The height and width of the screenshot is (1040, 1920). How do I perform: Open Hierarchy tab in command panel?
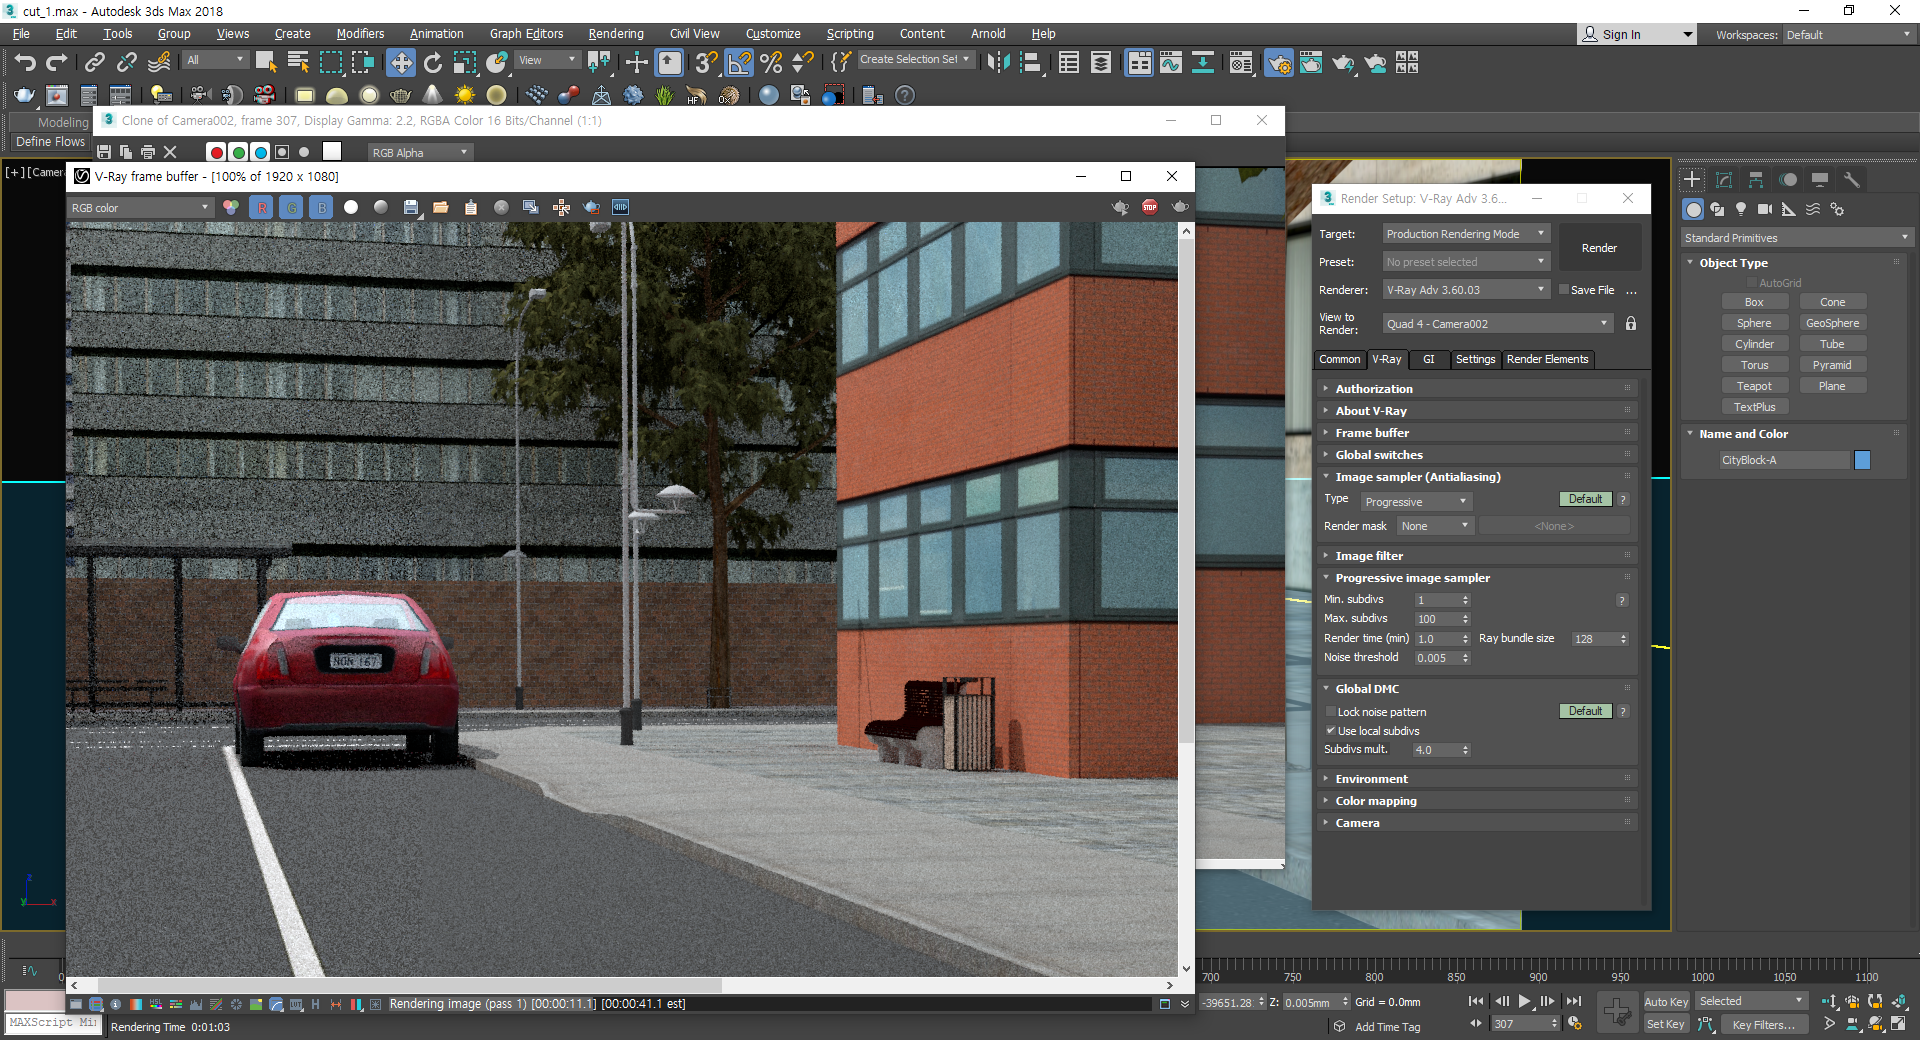[x=1756, y=180]
